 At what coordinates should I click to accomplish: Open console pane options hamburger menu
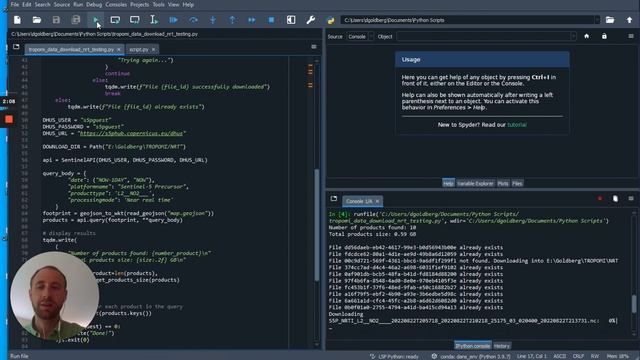point(631,199)
